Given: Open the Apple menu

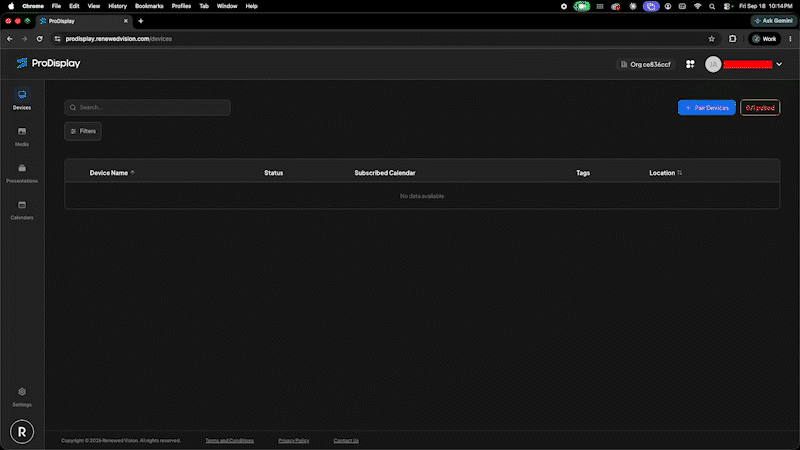Looking at the screenshot, I should (11, 6).
